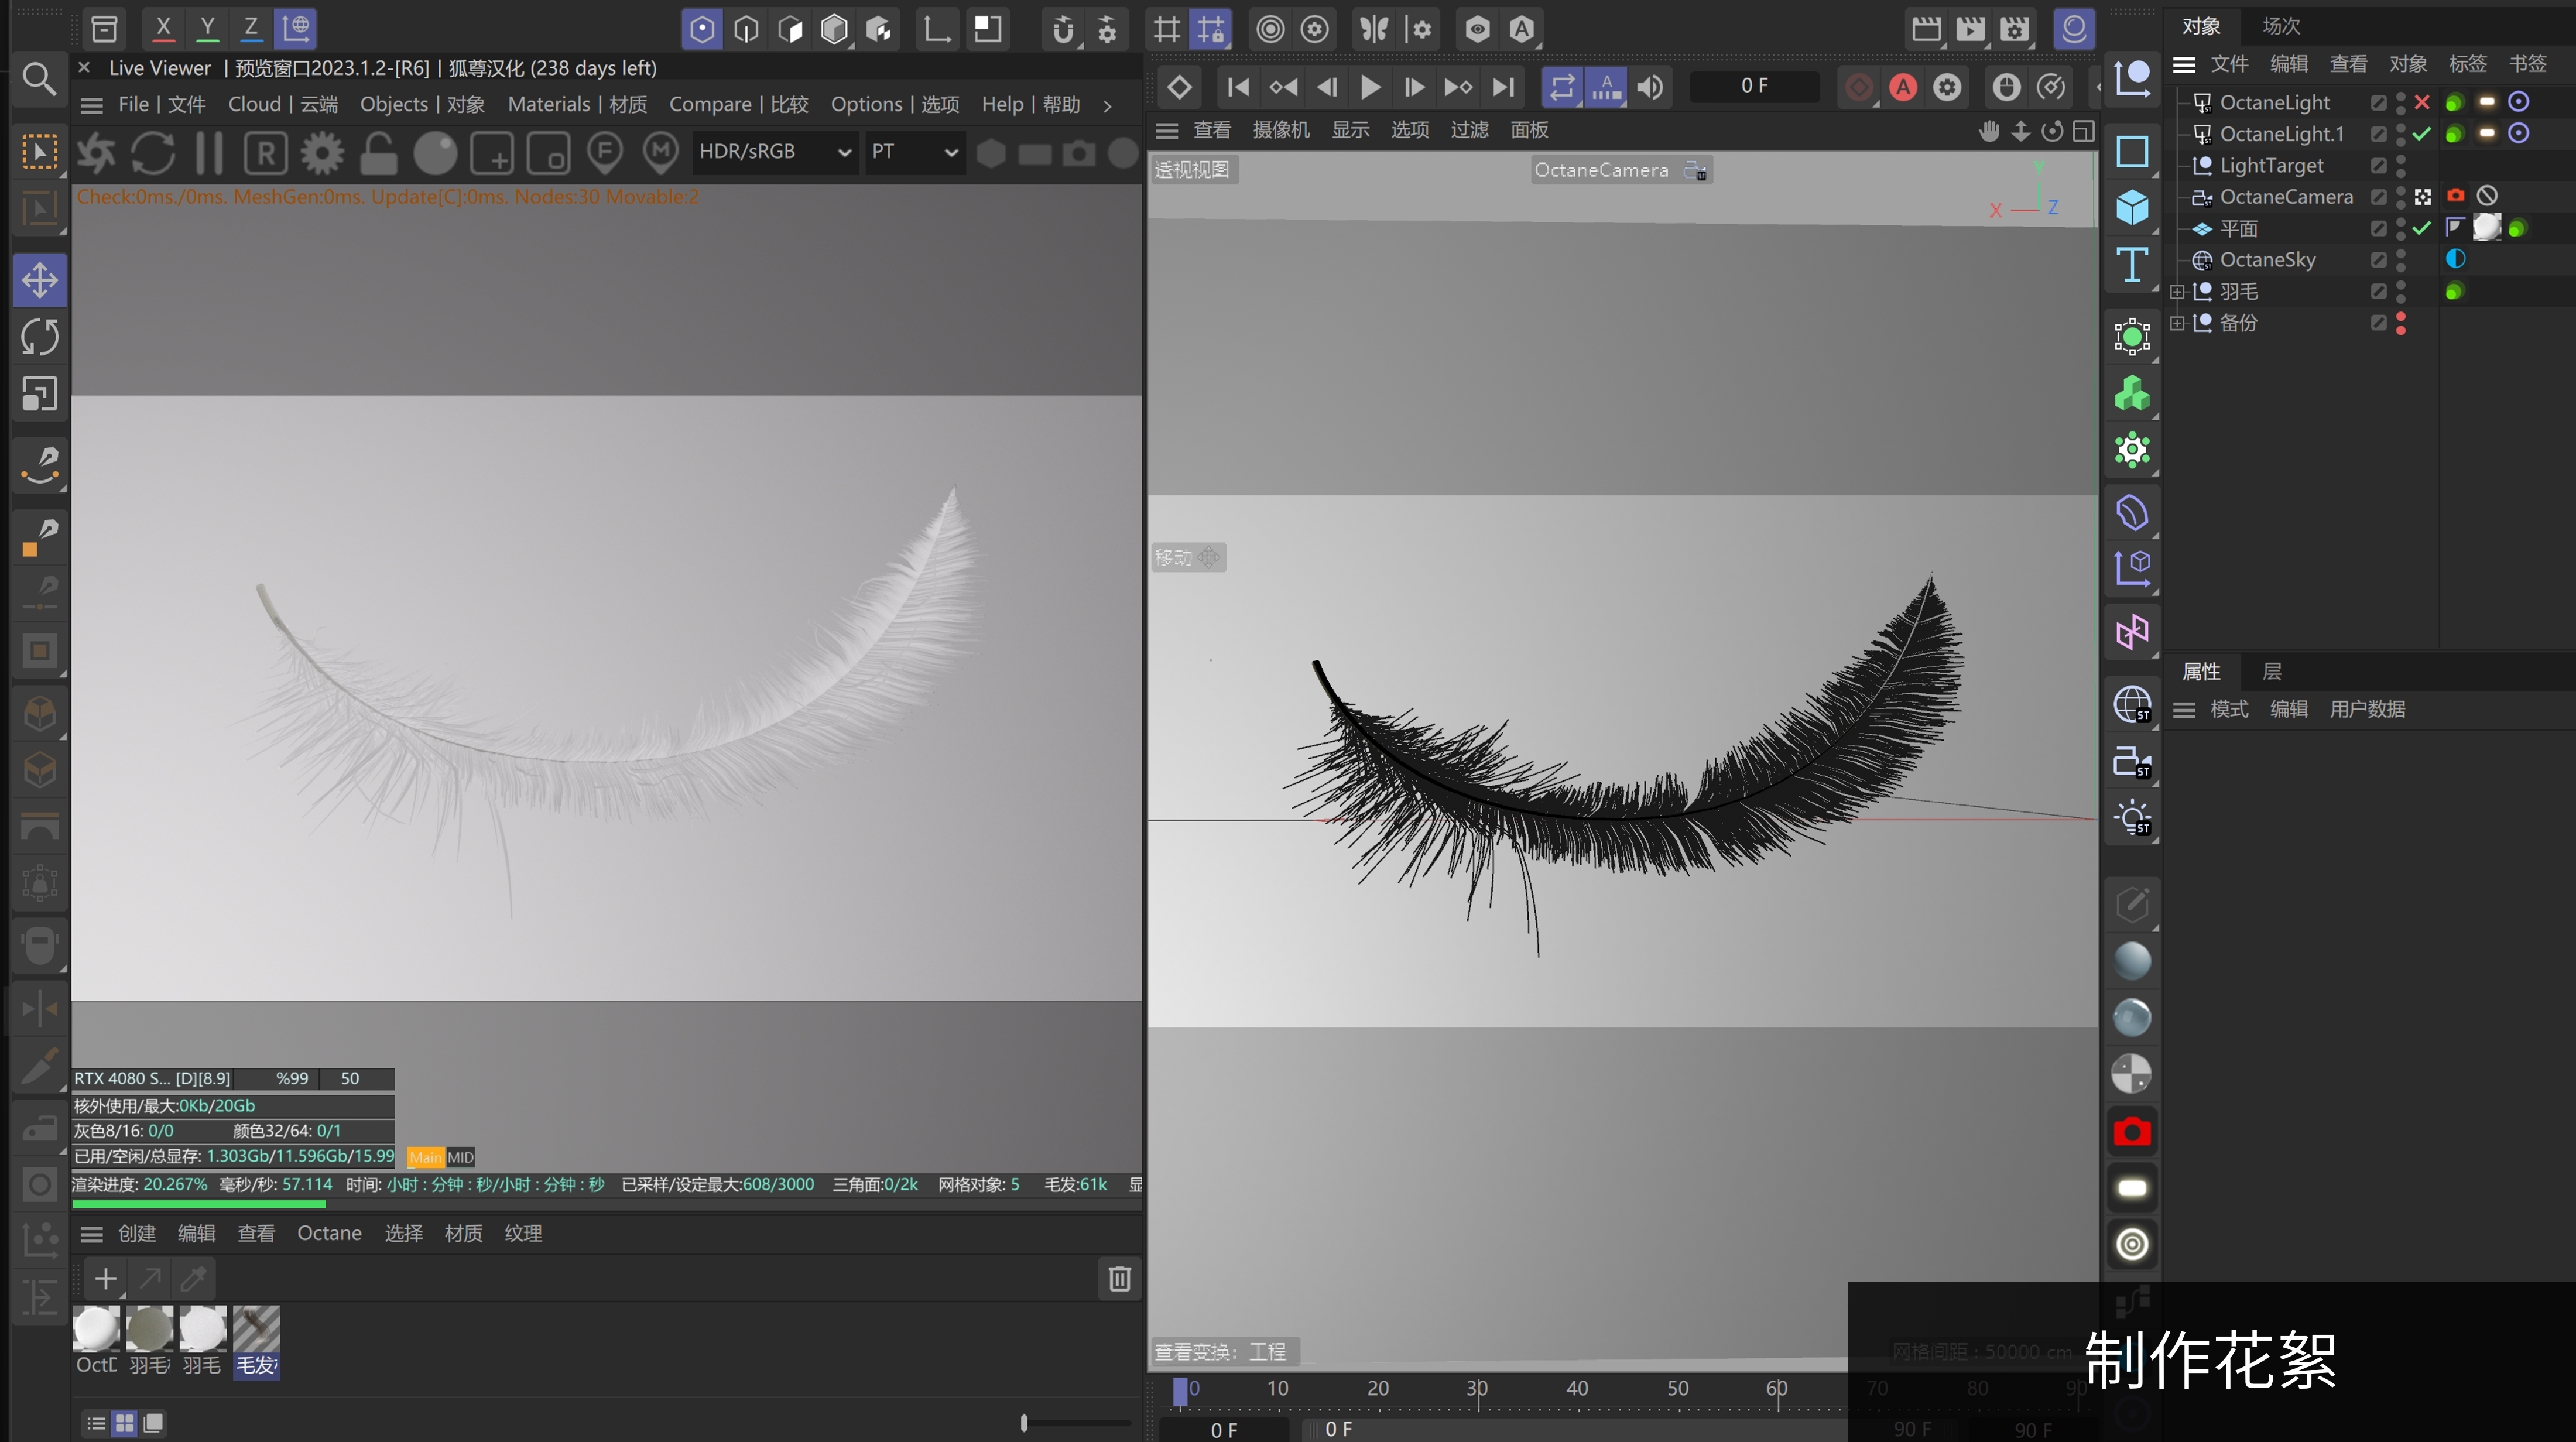Select the Scale tool in left toolbar
The image size is (2576, 1442).
[40, 393]
